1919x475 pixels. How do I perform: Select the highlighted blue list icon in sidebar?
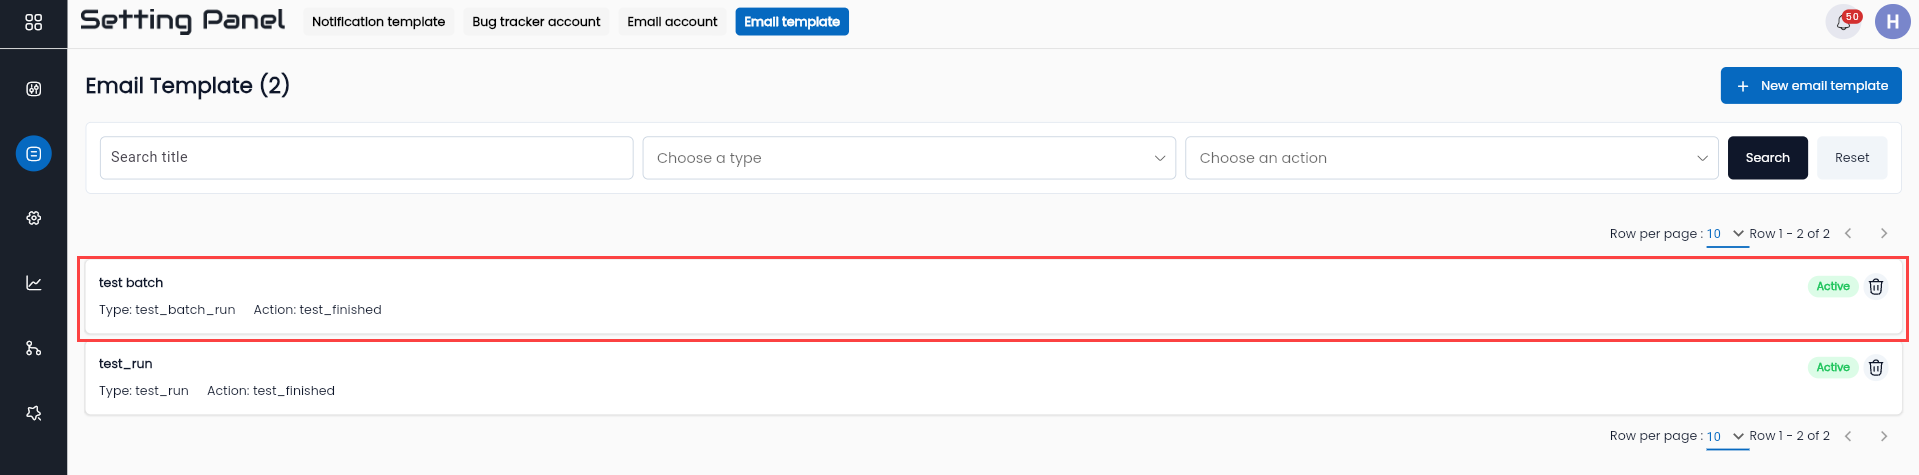coord(33,153)
